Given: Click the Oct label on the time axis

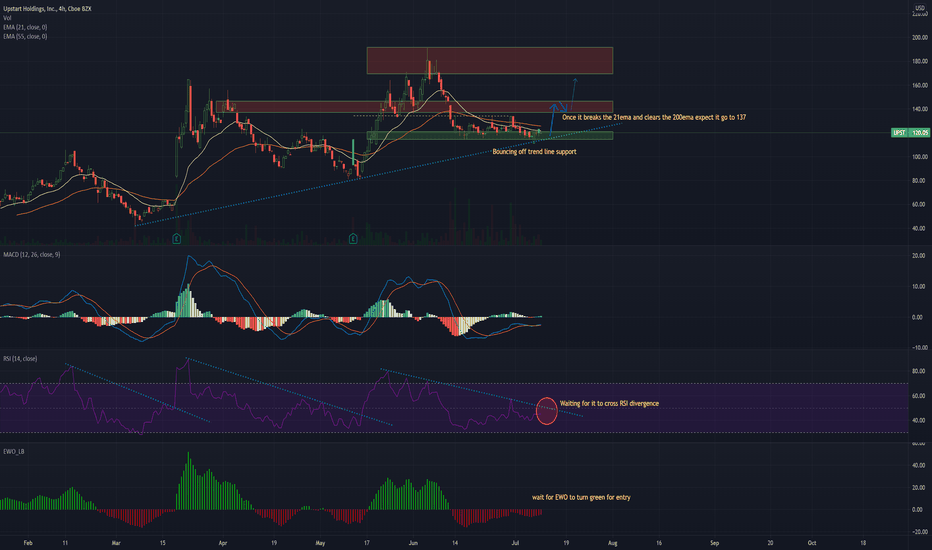Looking at the screenshot, I should coord(812,543).
